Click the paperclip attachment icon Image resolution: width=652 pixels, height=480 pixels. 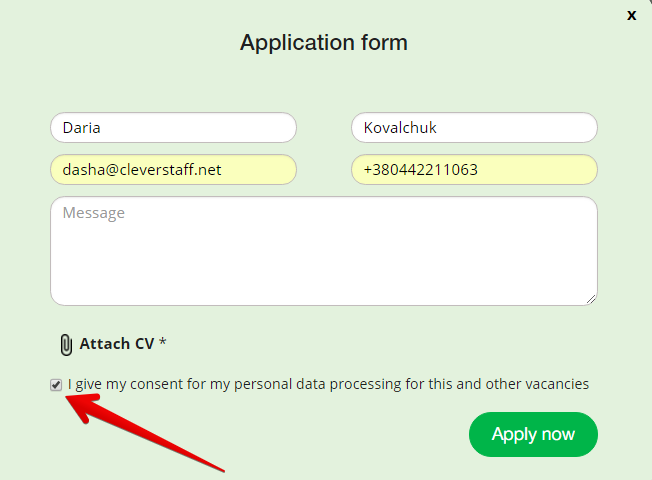coord(66,344)
